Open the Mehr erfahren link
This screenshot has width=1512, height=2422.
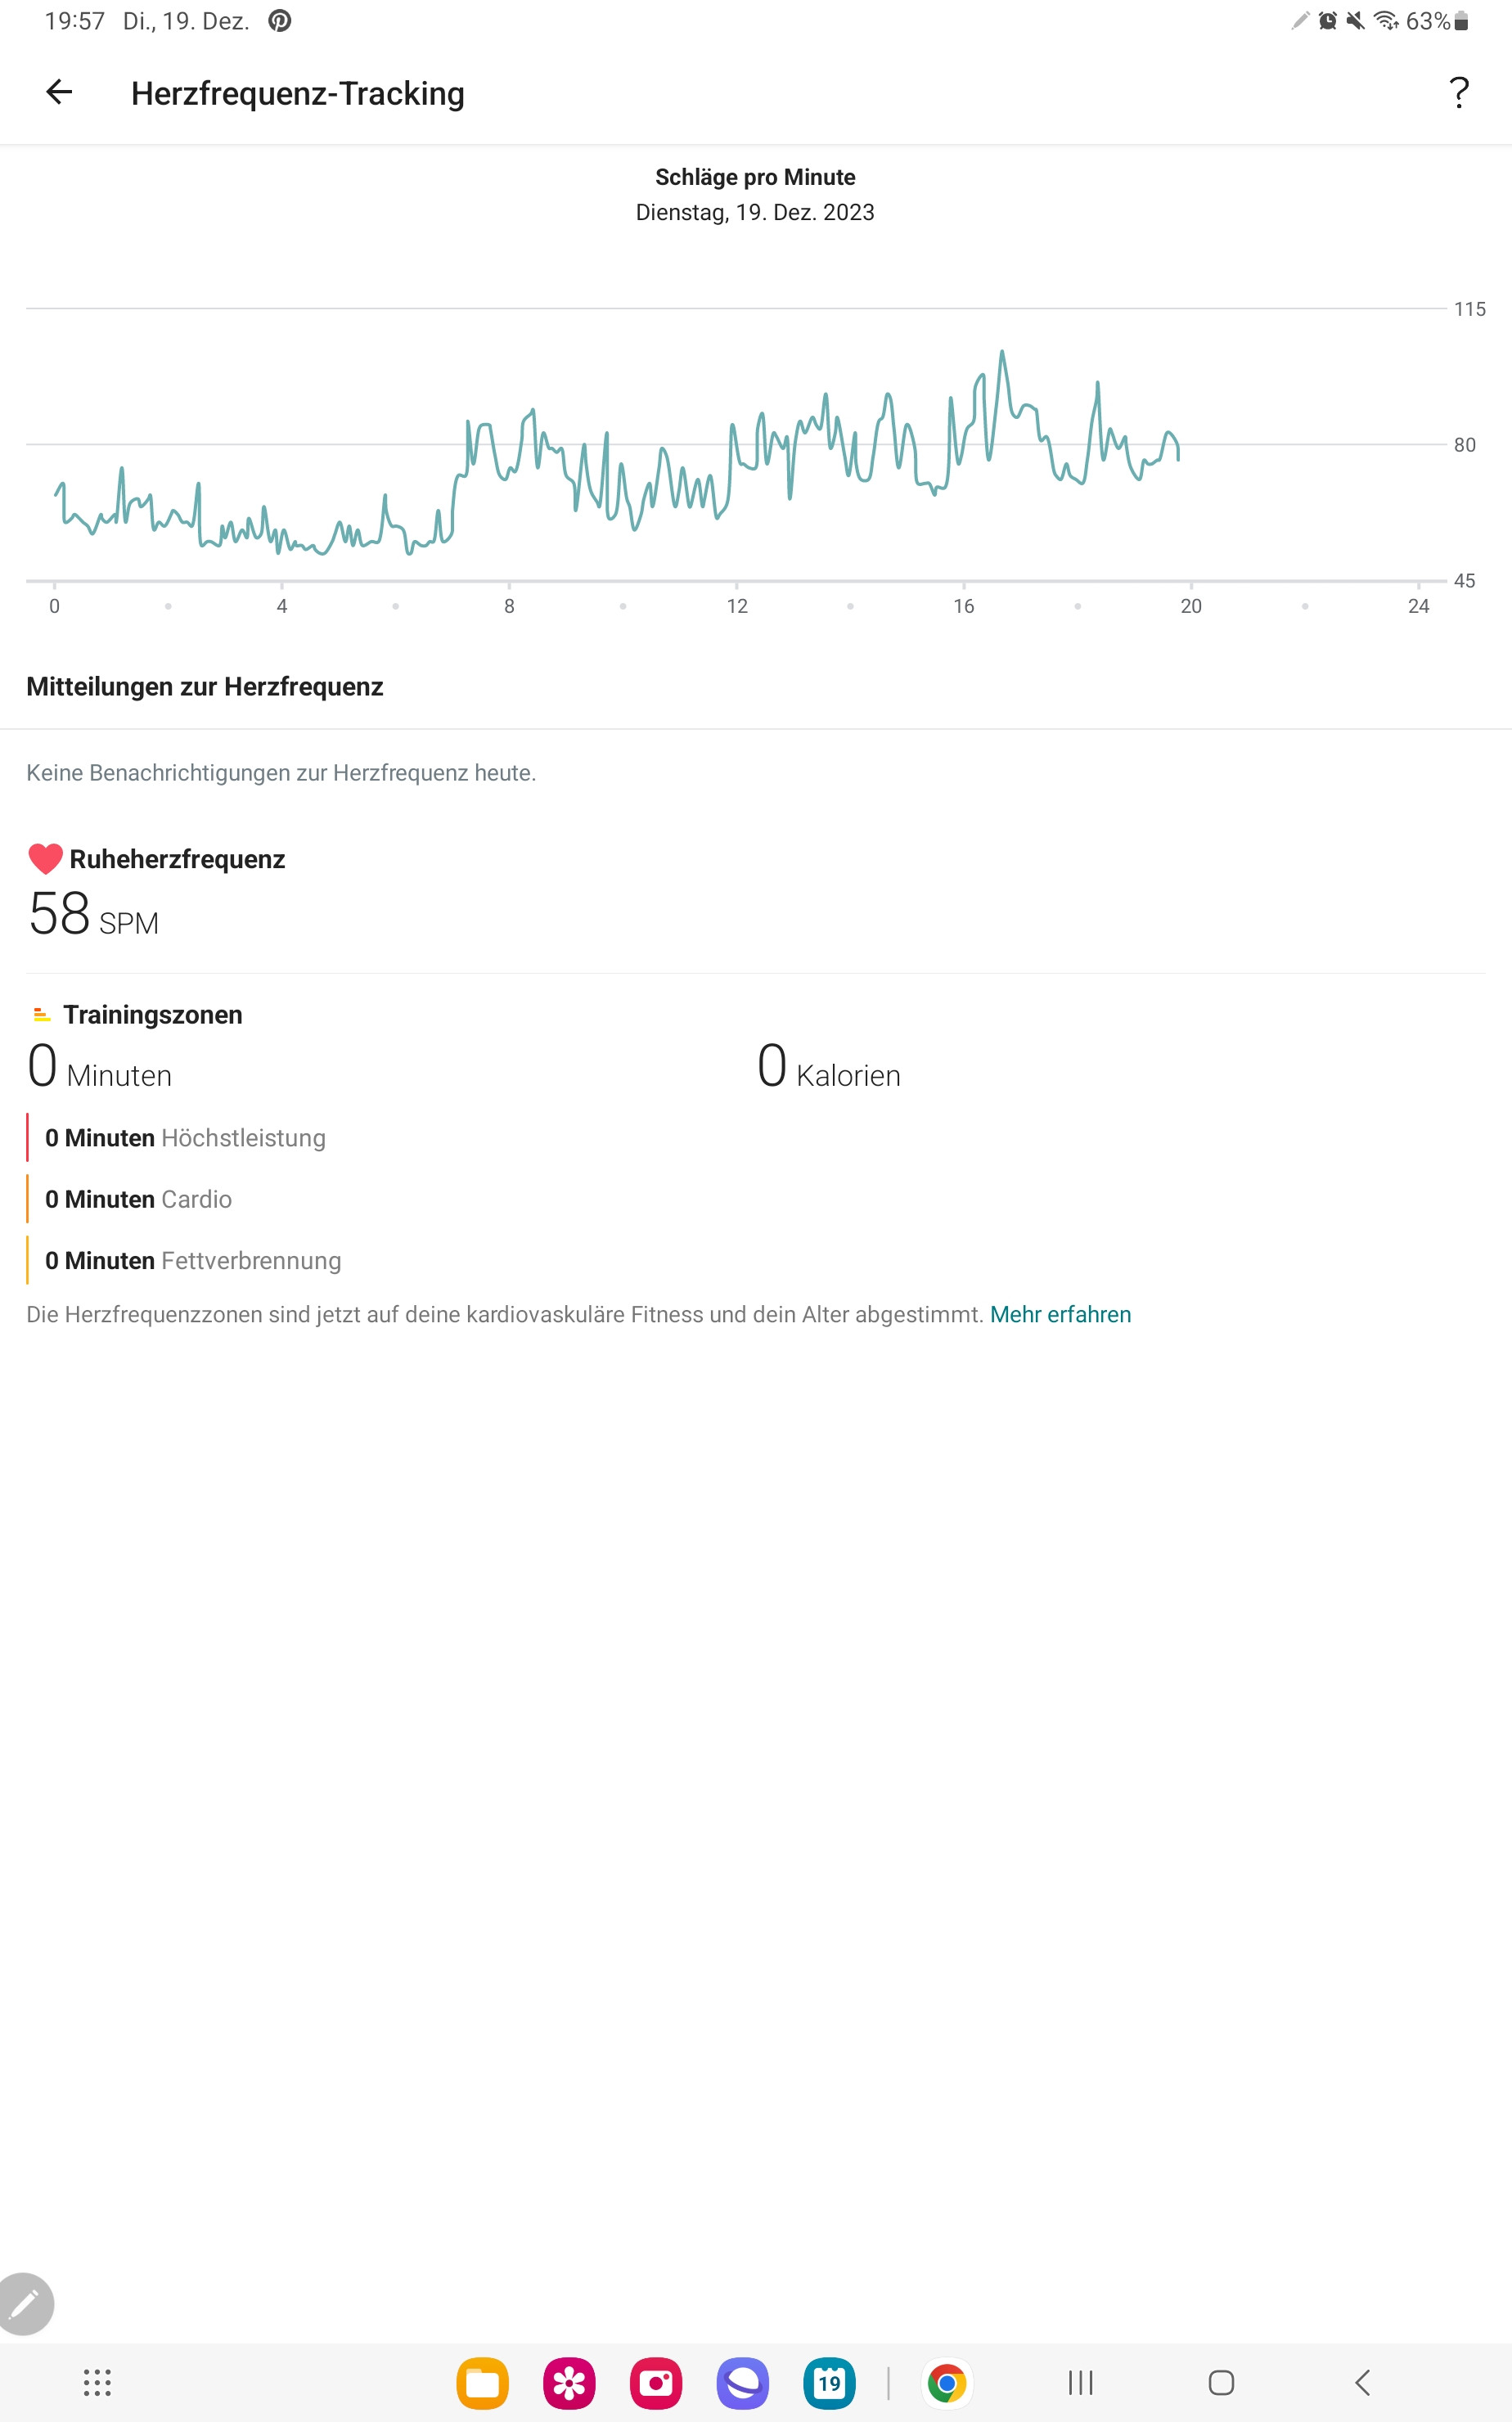click(1060, 1314)
